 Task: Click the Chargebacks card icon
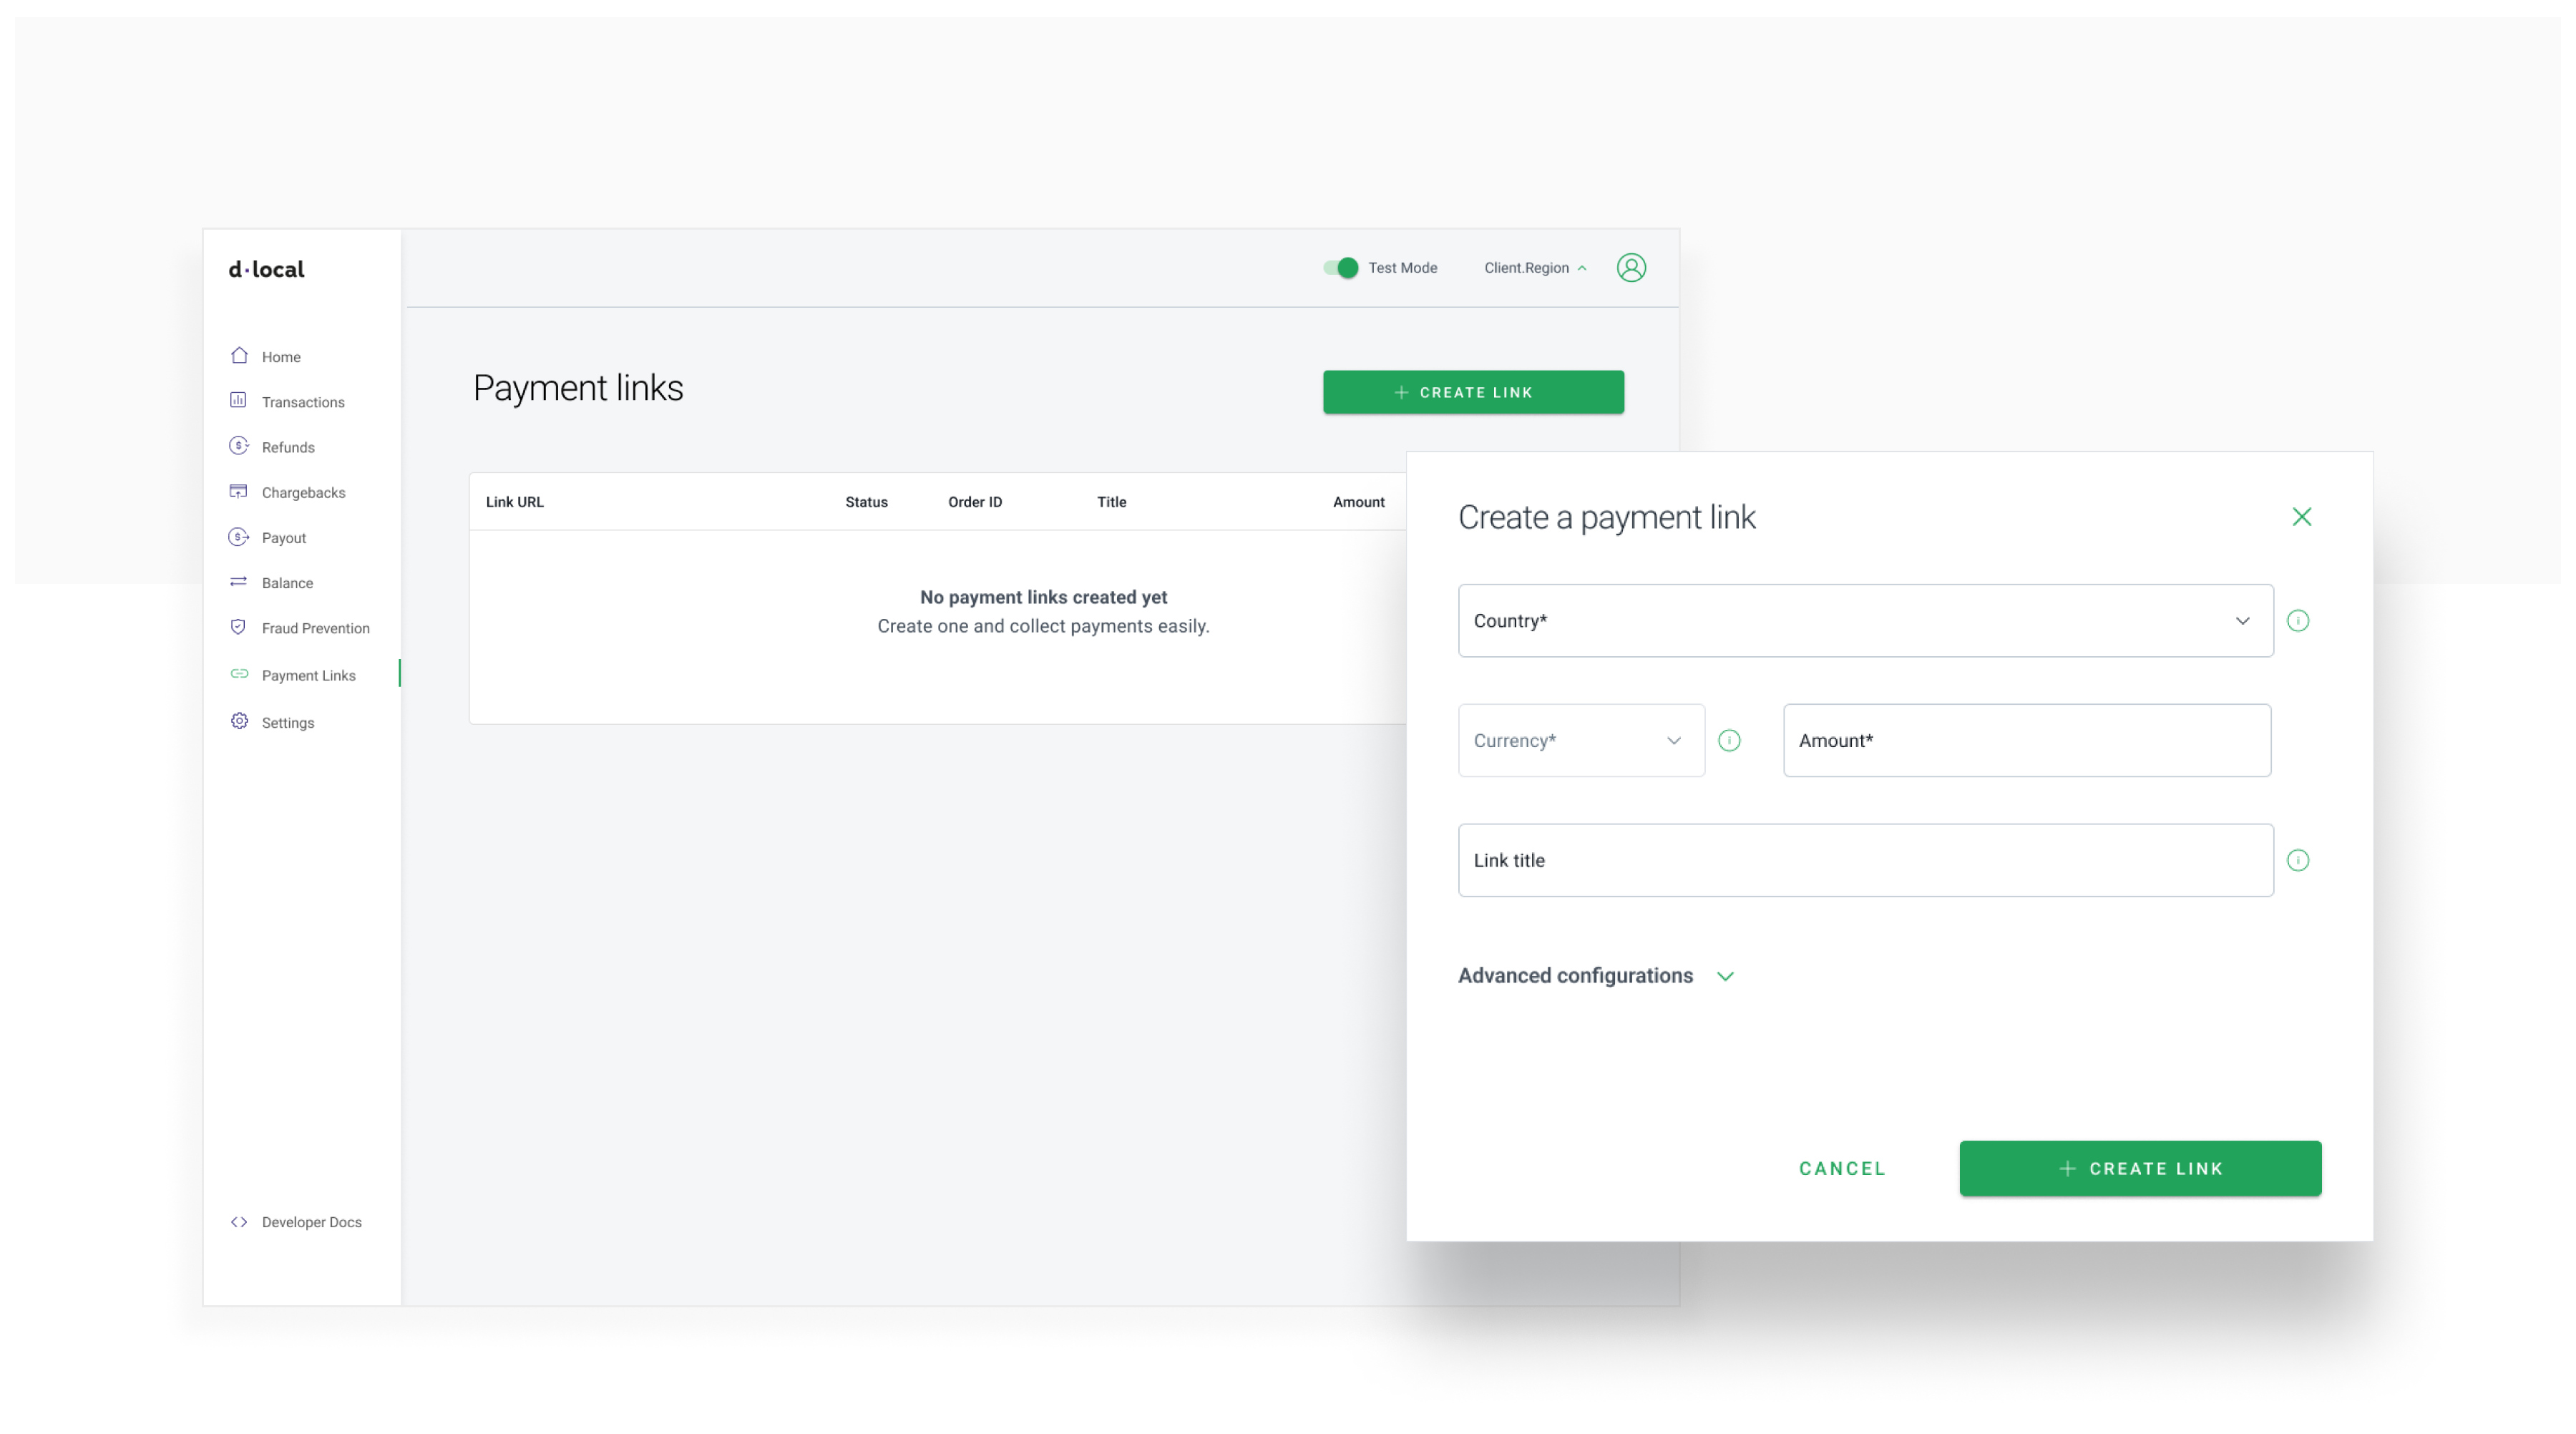(x=238, y=491)
